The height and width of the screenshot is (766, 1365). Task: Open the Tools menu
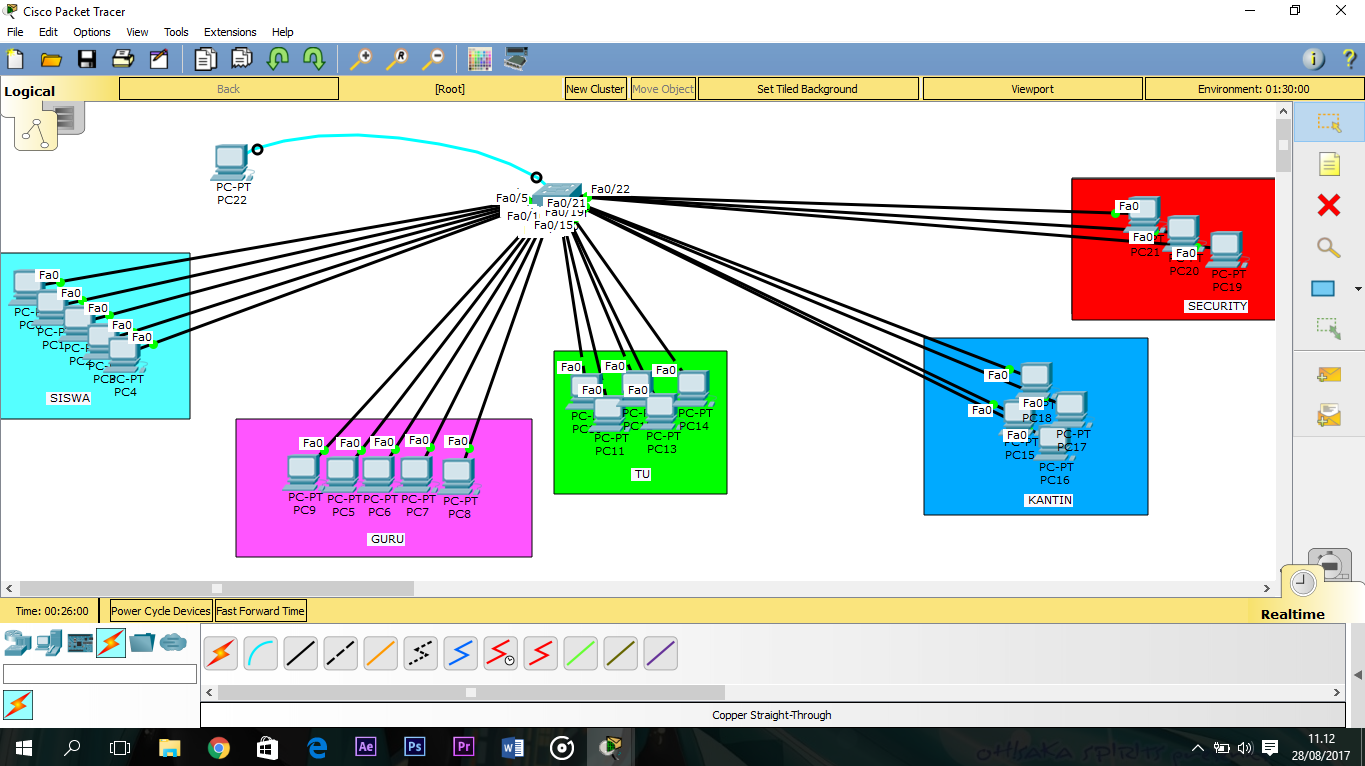pyautogui.click(x=176, y=32)
